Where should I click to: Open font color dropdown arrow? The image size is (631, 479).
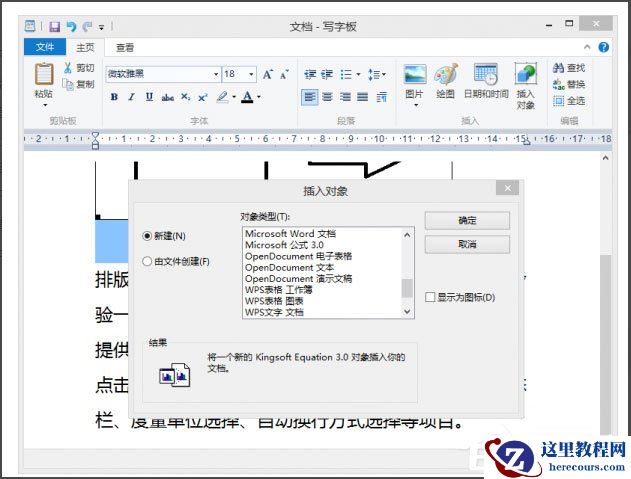[x=259, y=97]
